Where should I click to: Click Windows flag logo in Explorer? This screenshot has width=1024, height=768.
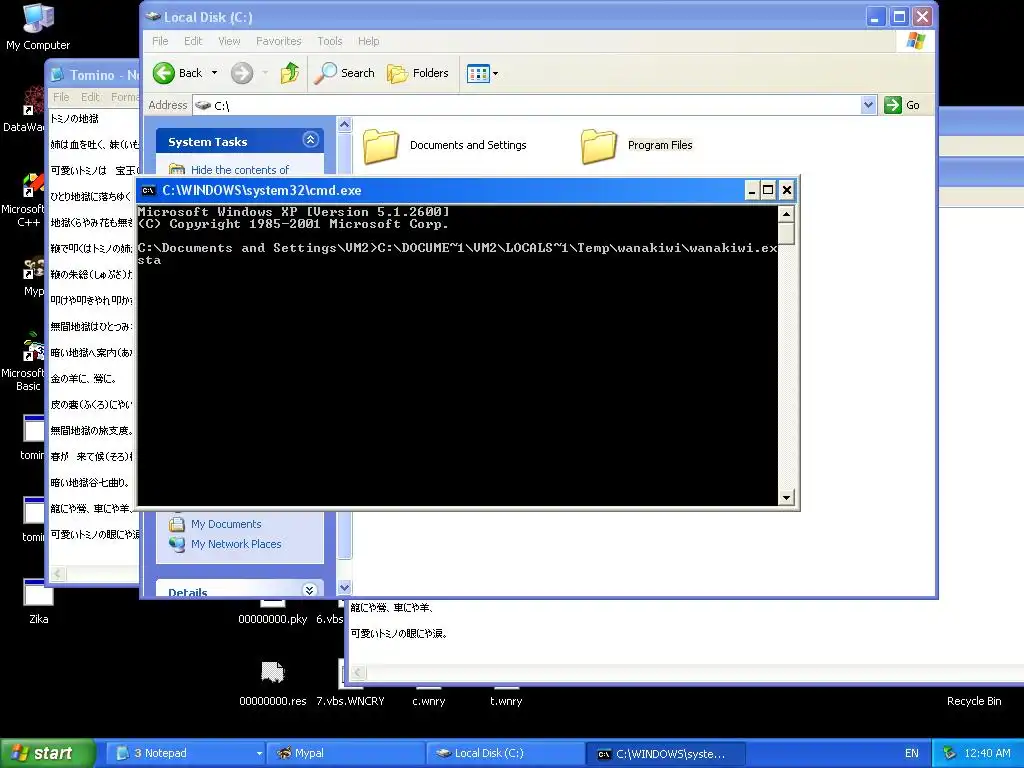coord(916,41)
